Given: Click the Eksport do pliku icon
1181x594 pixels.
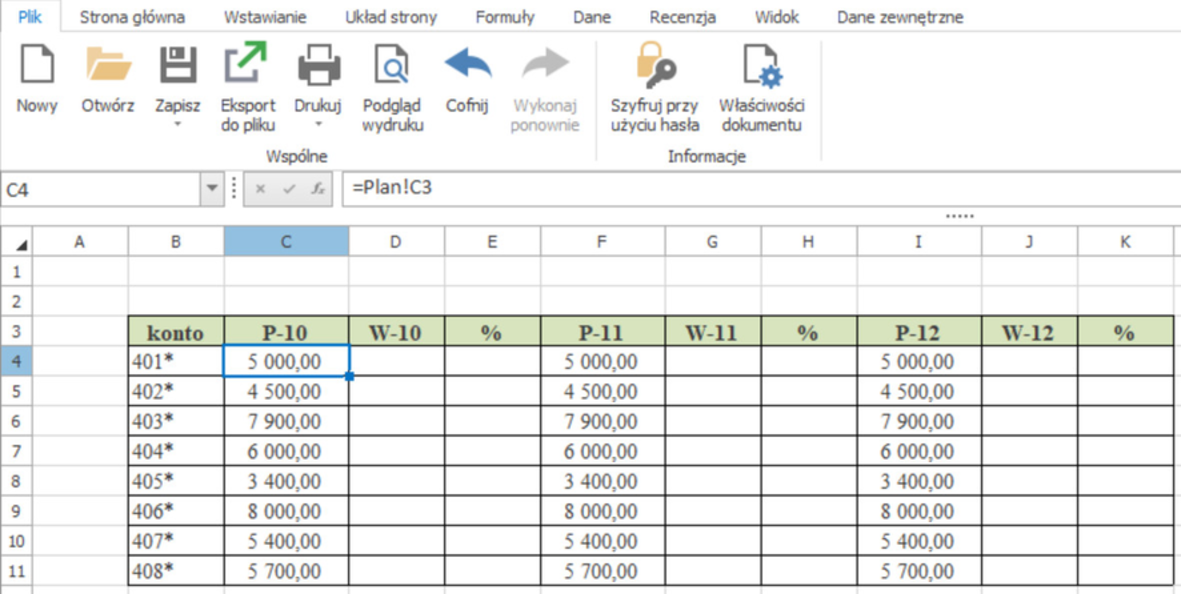Looking at the screenshot, I should pyautogui.click(x=247, y=65).
